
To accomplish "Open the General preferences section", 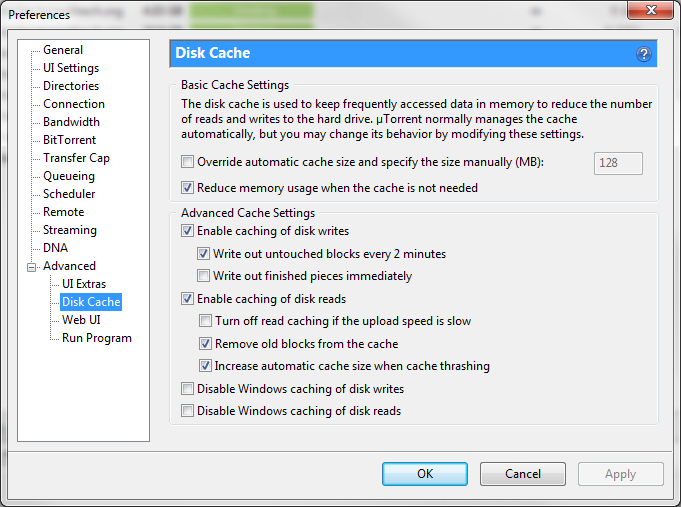I will coord(63,50).
